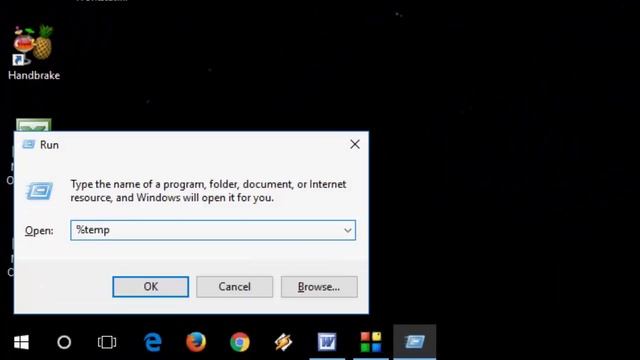Cancel the Run dialog
Screen dimensions: 640x360
pyautogui.click(x=234, y=287)
